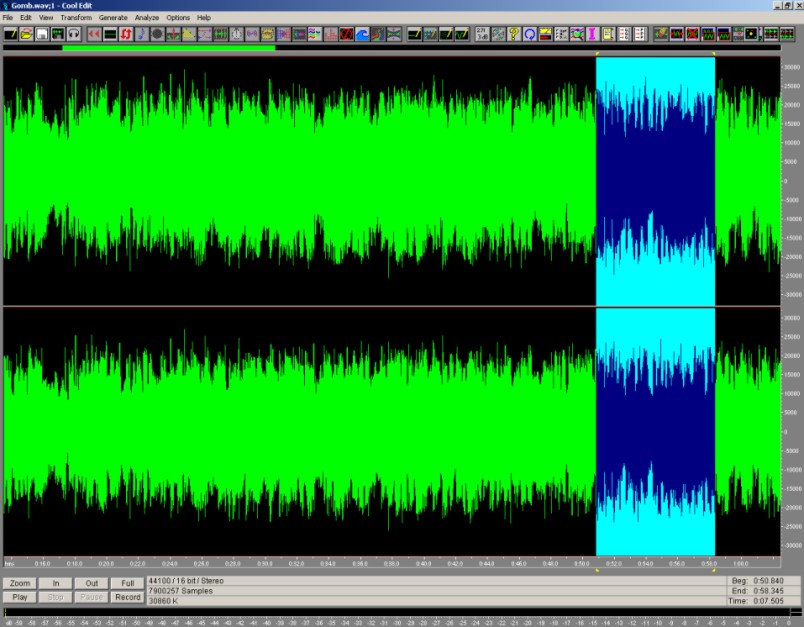Click the green overview range bar
The width and height of the screenshot is (804, 627).
pos(169,48)
